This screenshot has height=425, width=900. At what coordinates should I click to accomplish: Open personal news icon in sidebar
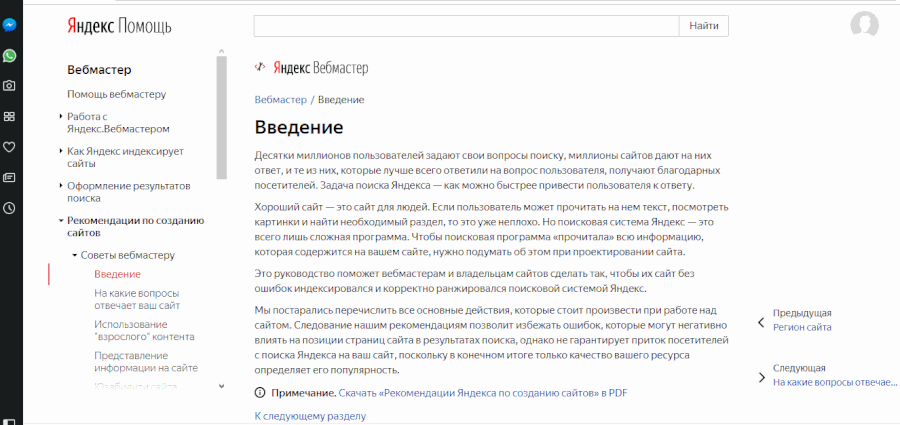(x=9, y=177)
